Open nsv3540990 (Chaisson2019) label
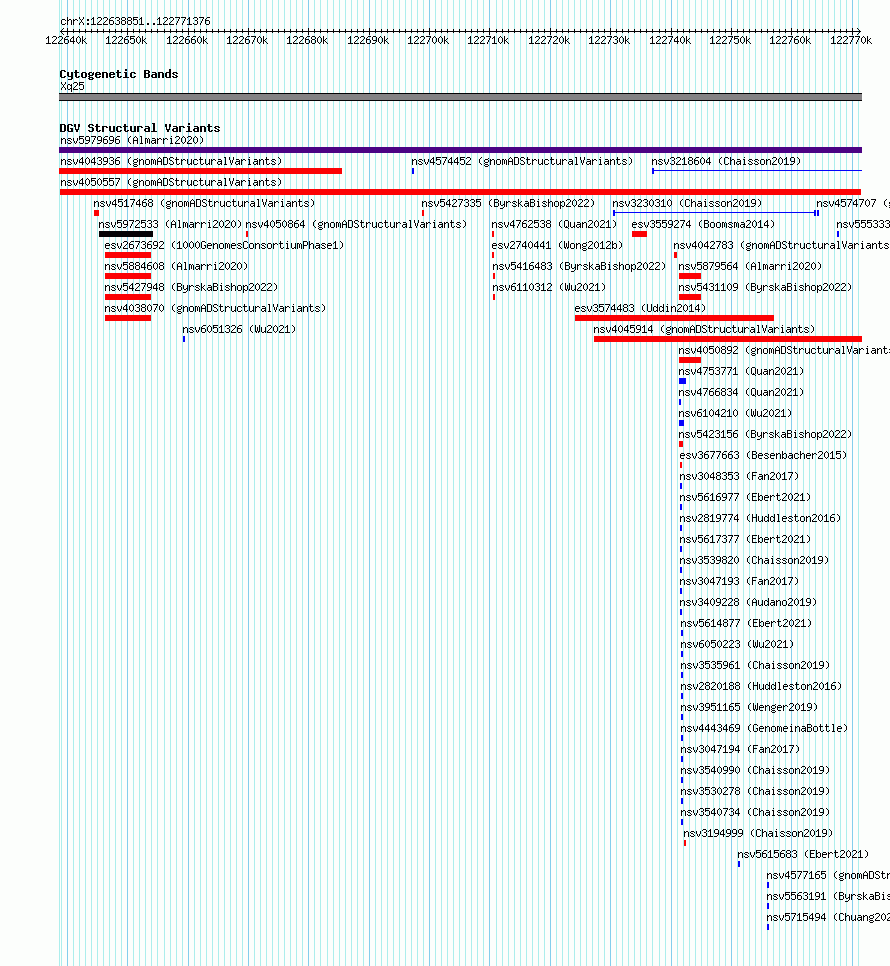 coord(756,769)
